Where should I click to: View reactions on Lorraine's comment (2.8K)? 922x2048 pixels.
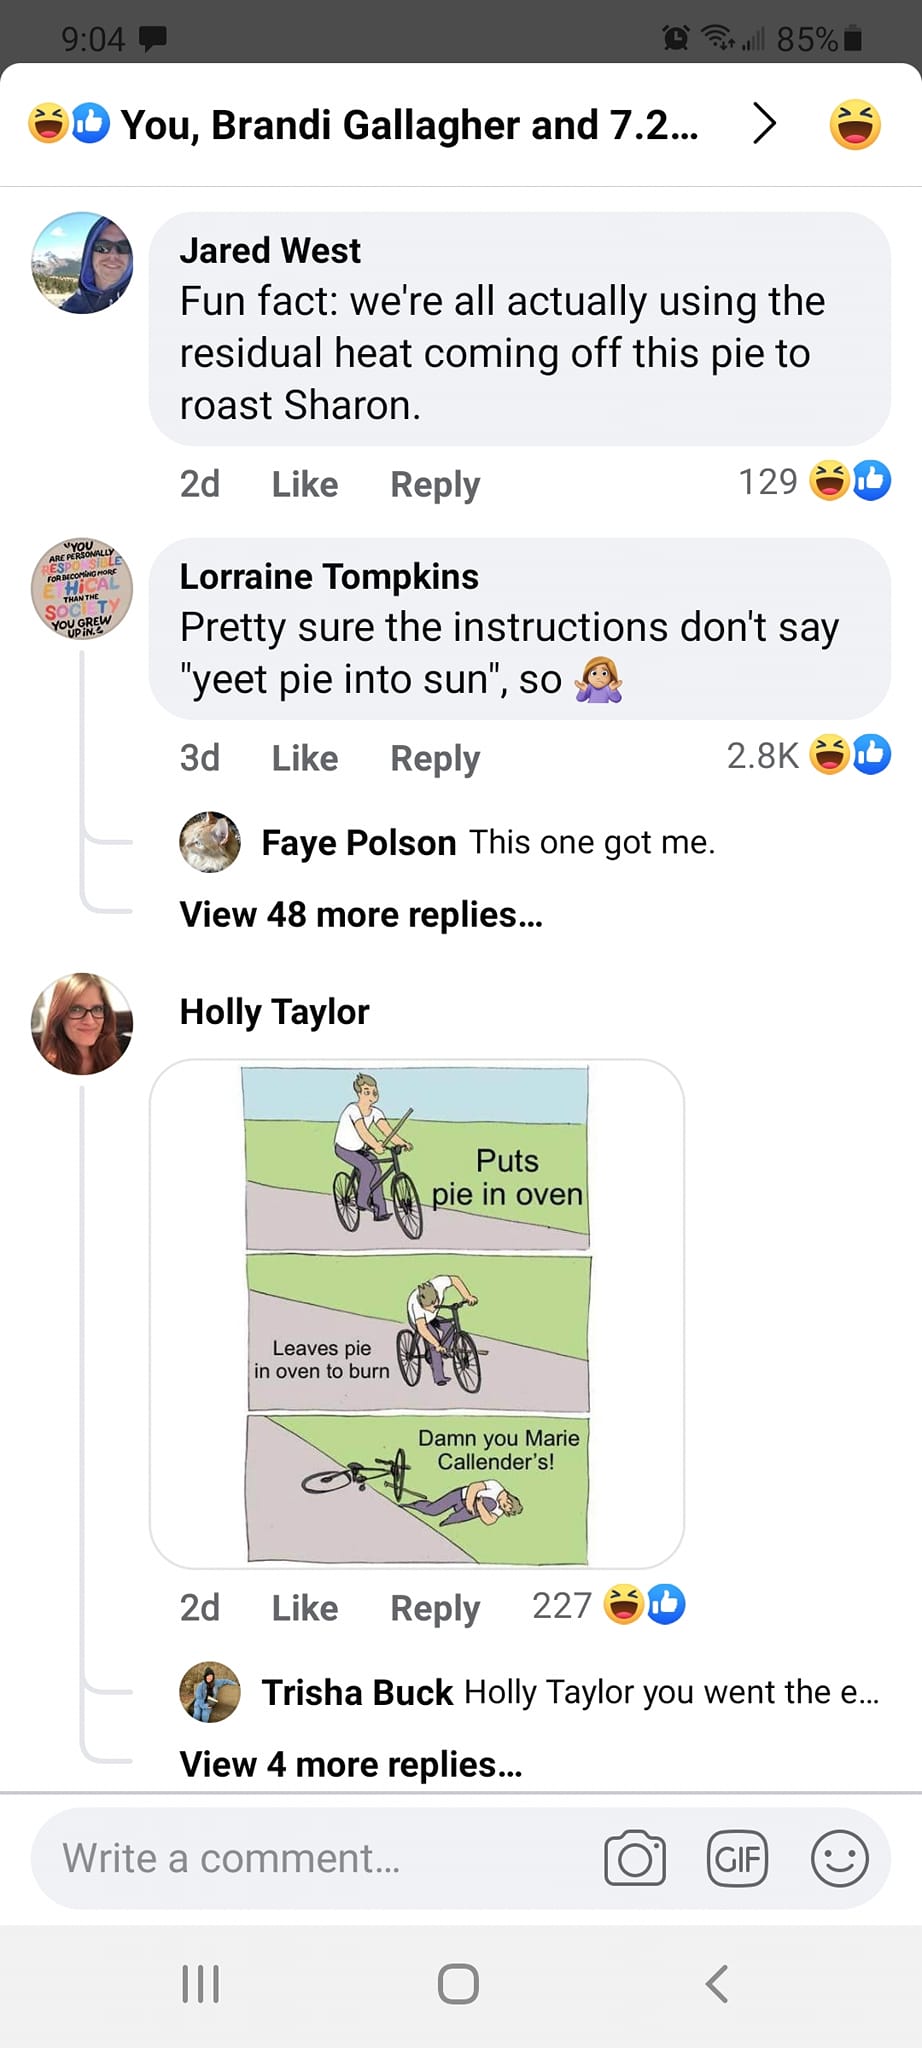808,755
